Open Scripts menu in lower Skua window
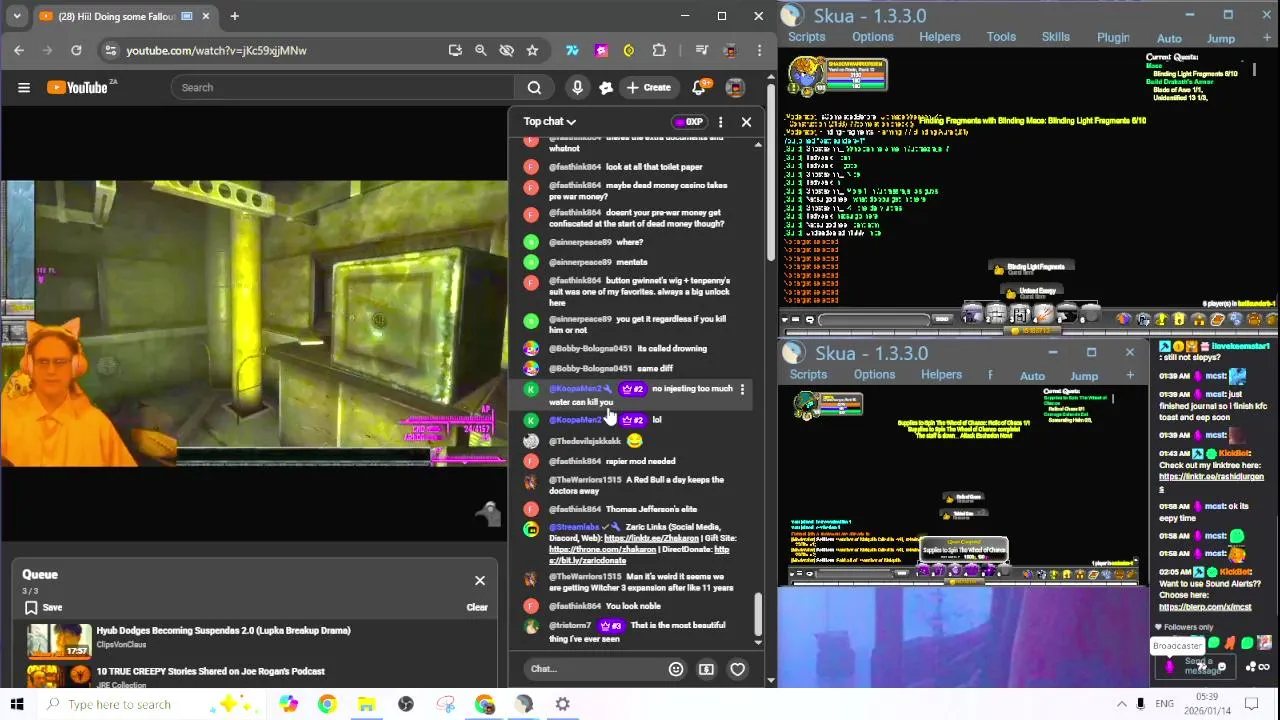1280x720 pixels. click(x=808, y=375)
